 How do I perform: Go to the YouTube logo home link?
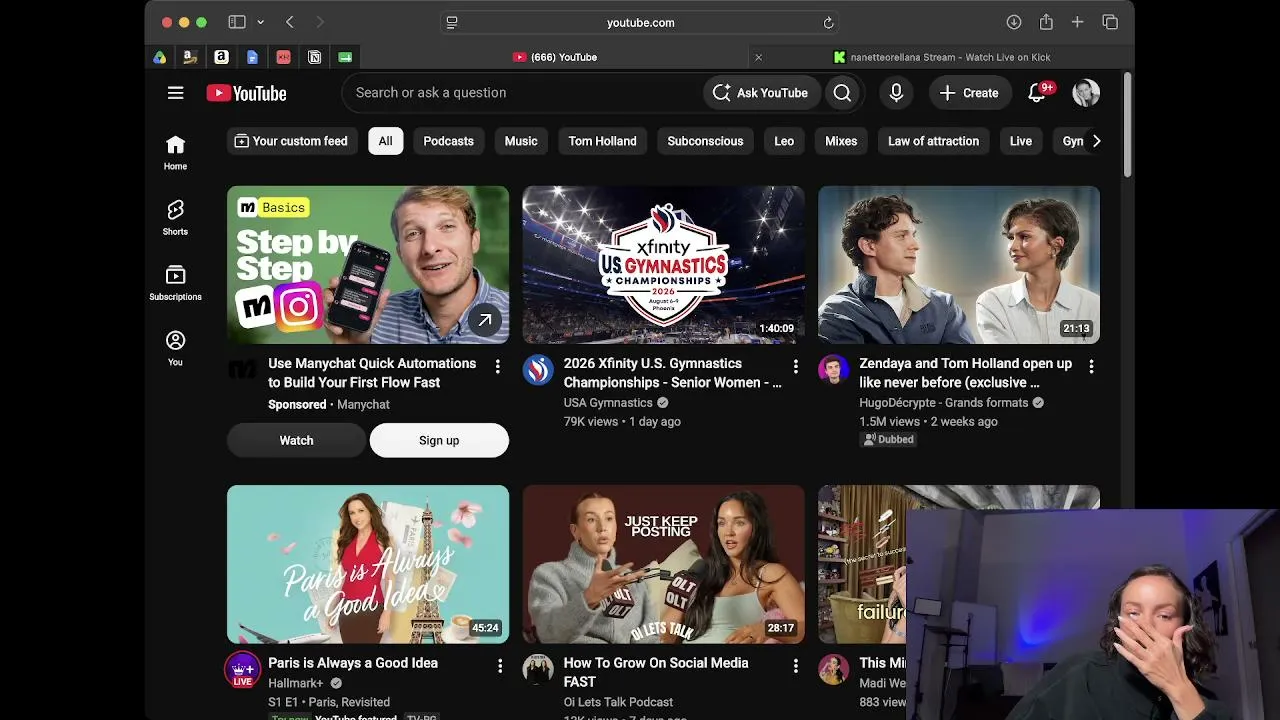[246, 93]
